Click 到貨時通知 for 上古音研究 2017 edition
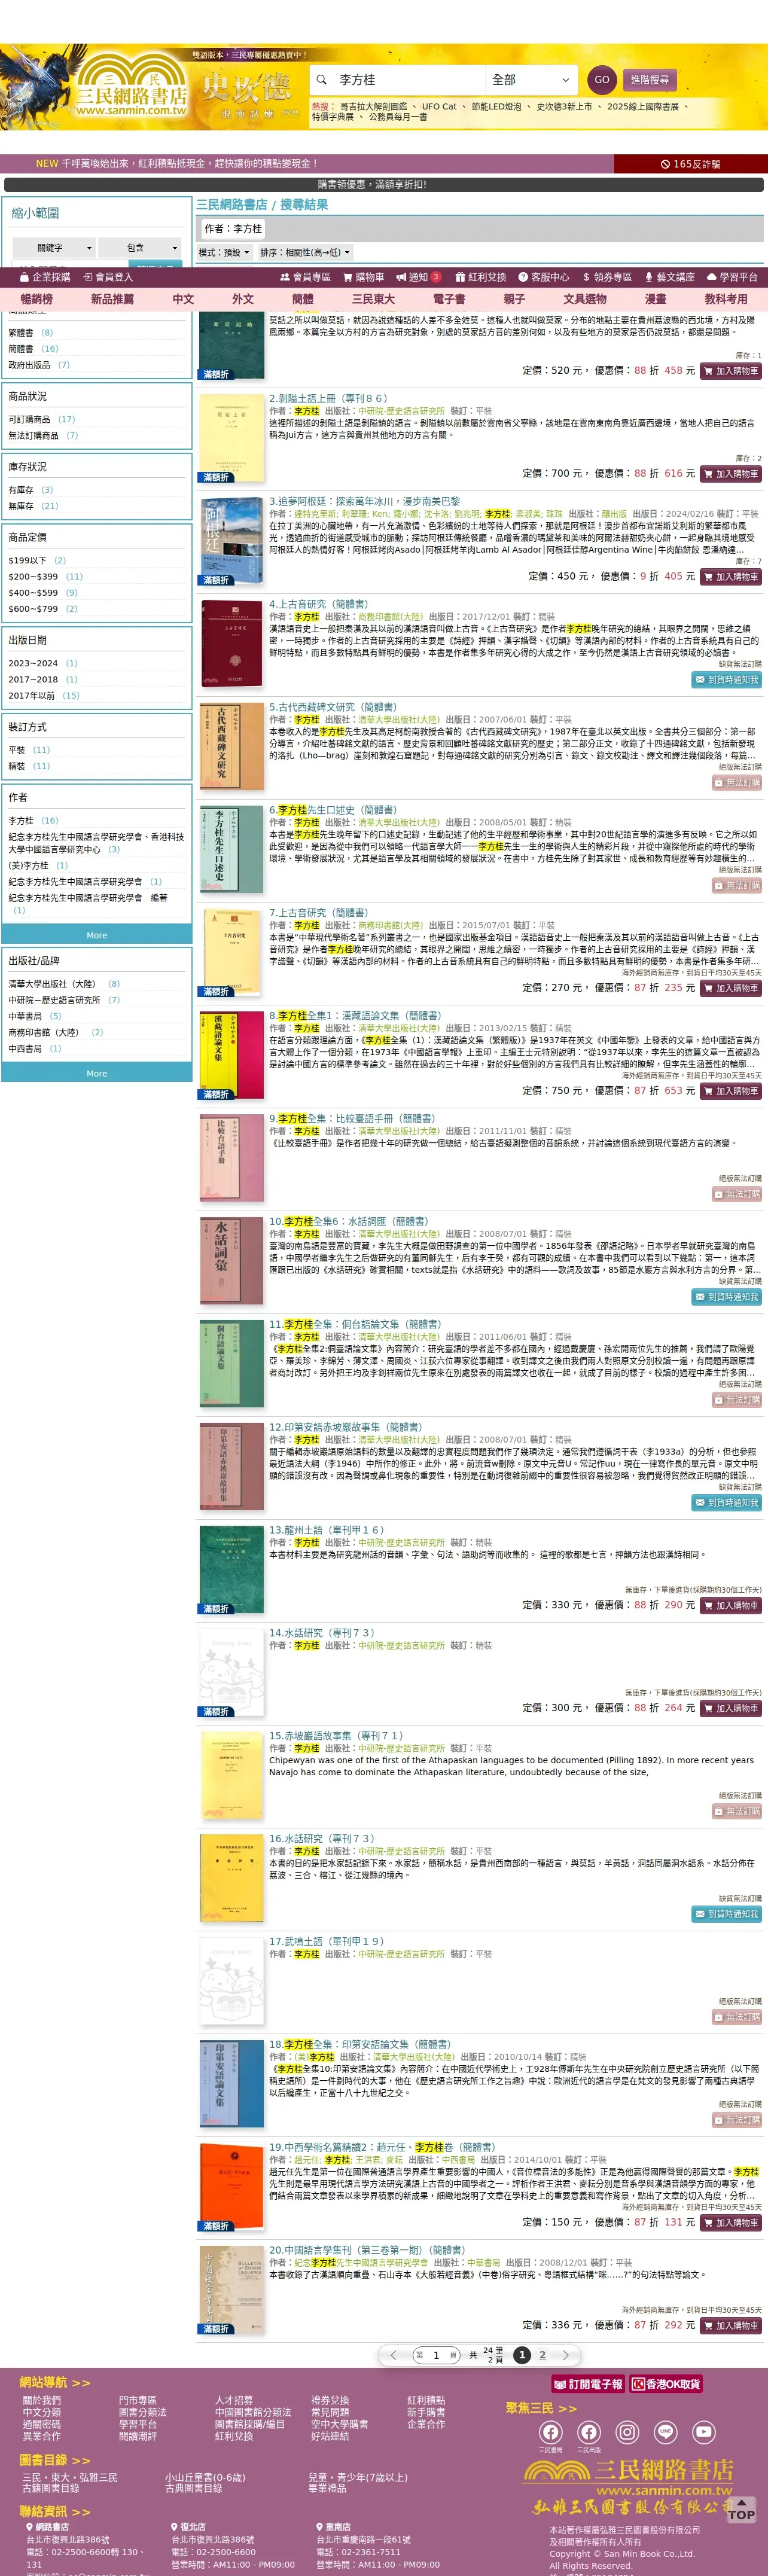Screen dimensions: 768x2576 coord(727,680)
